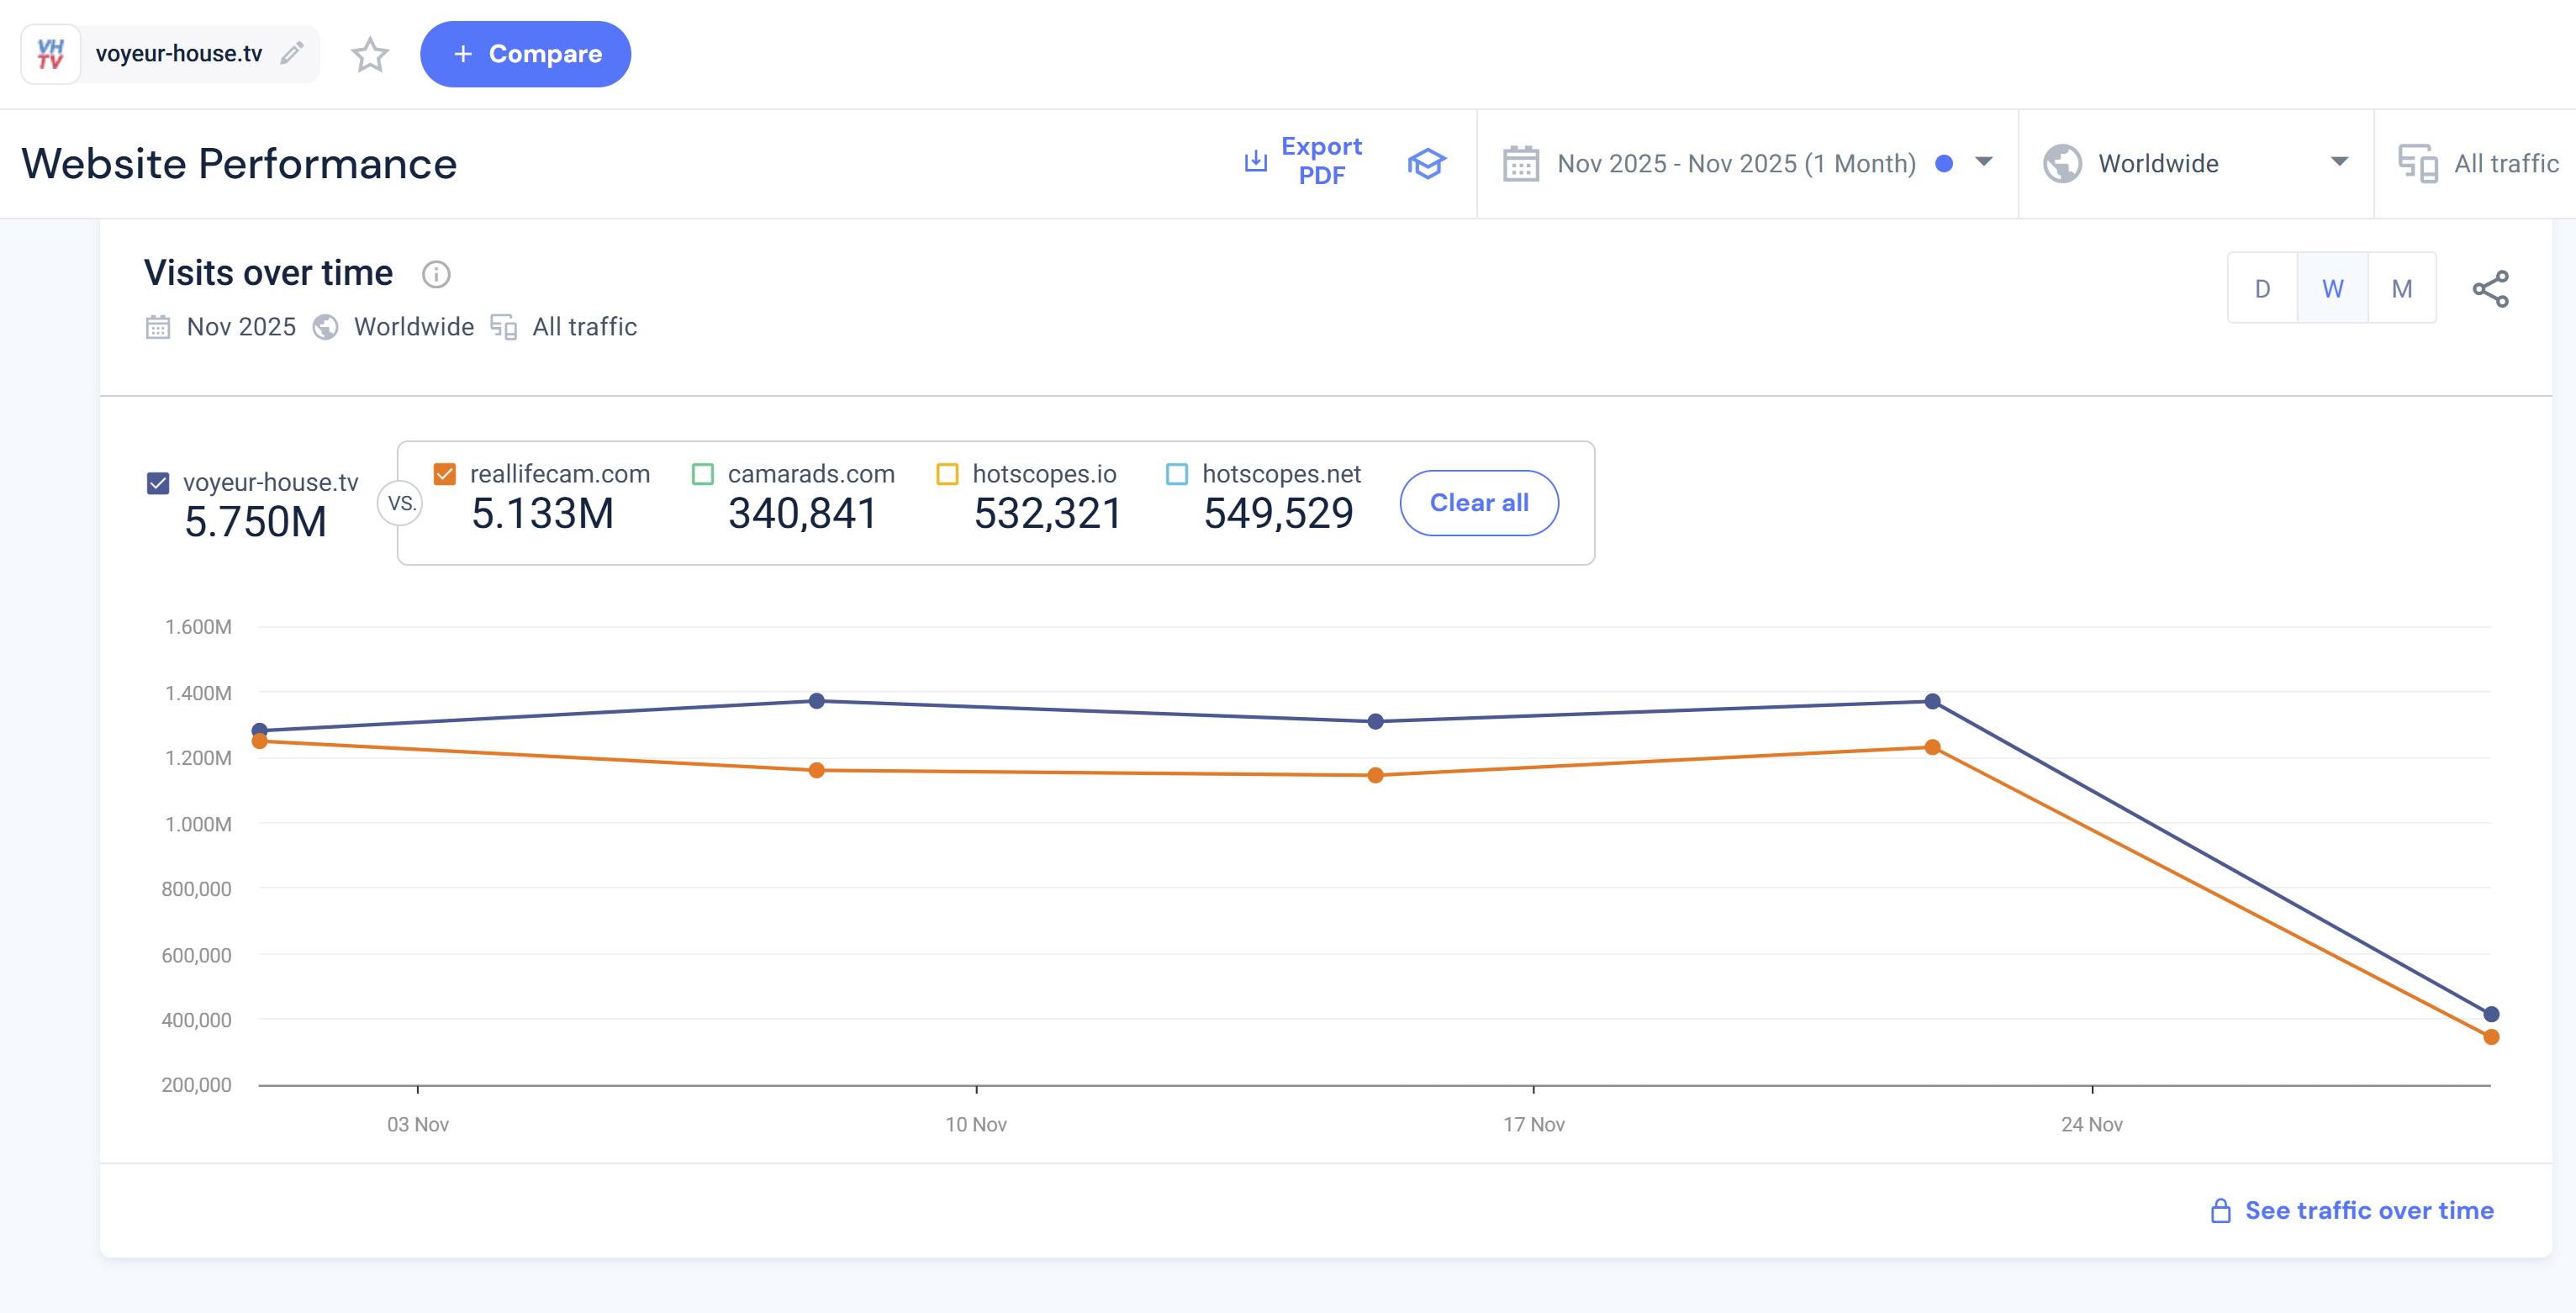The image size is (2576, 1313).
Task: Click the Export PDF download icon
Action: pos(1255,161)
